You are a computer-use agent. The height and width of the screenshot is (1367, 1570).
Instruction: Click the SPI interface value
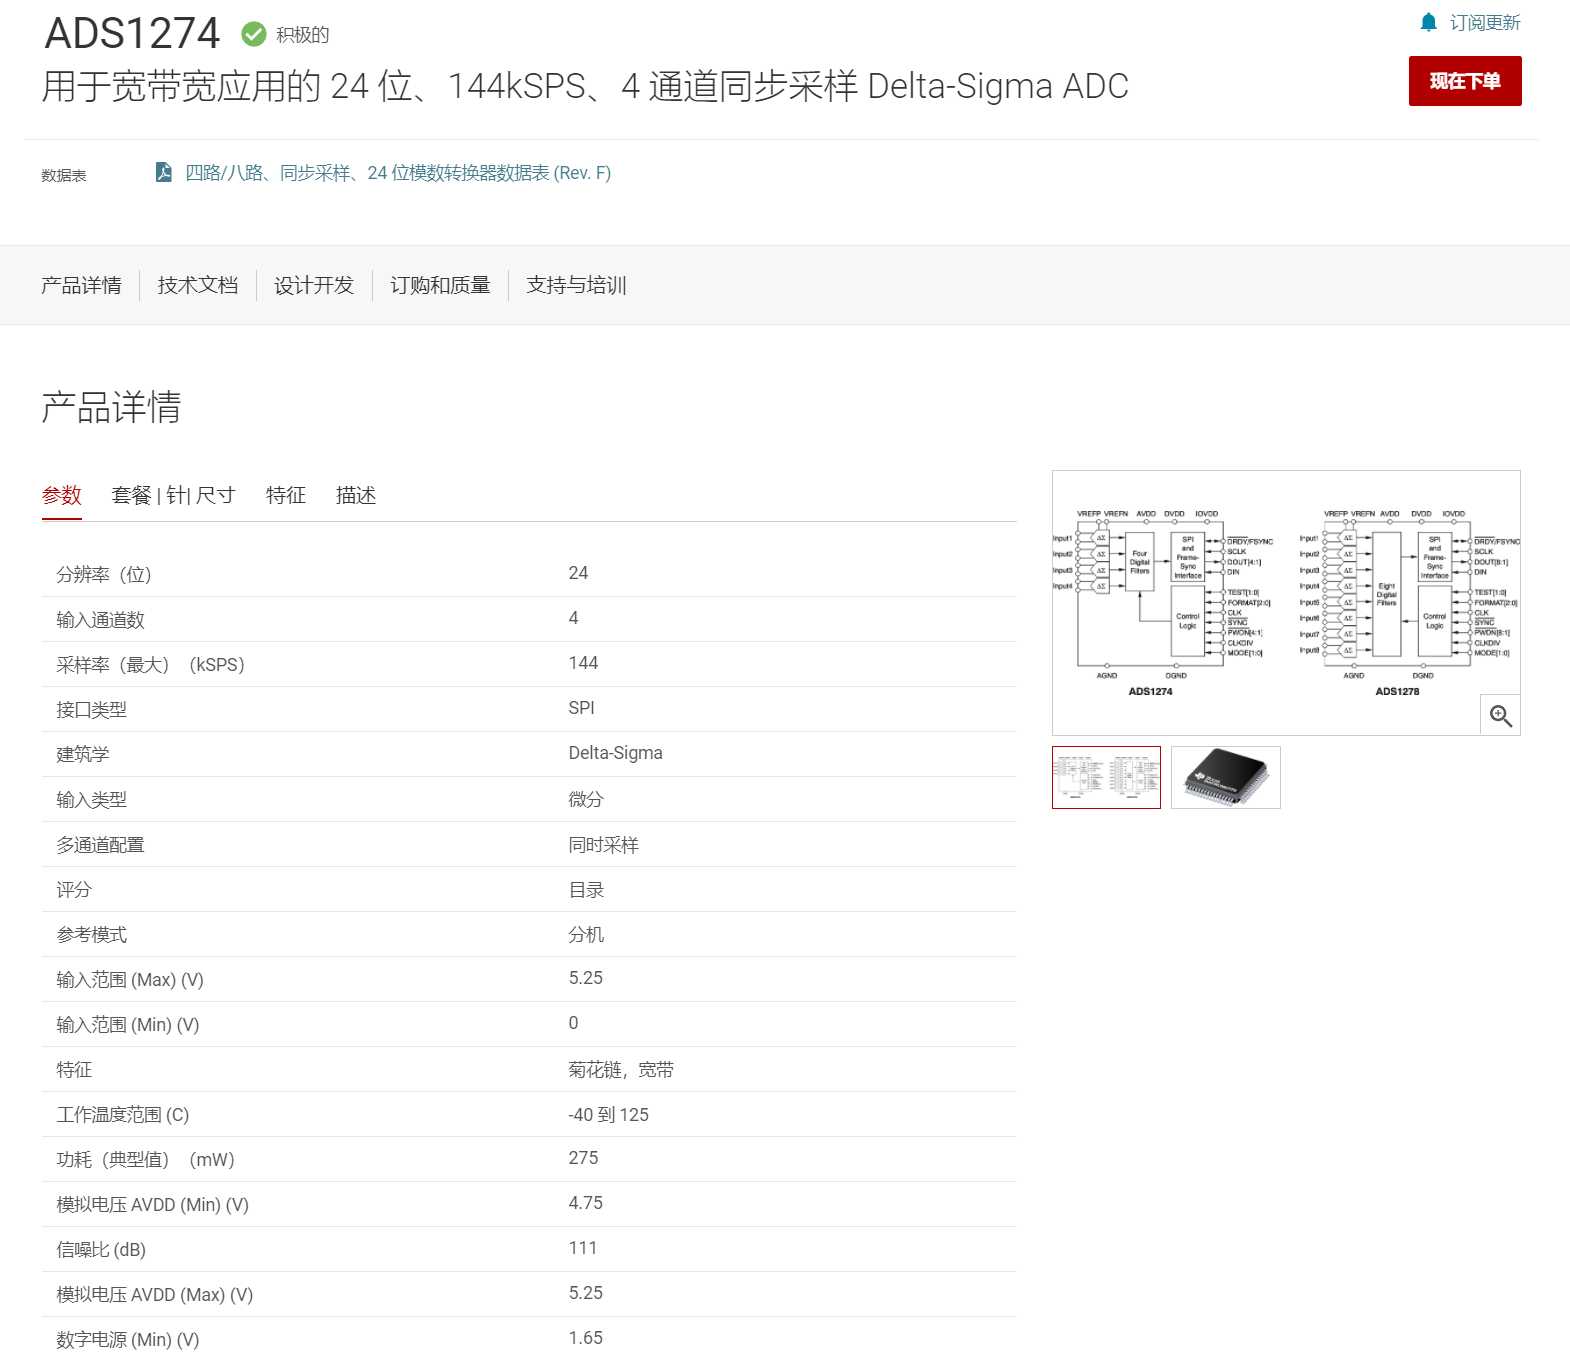tap(581, 708)
